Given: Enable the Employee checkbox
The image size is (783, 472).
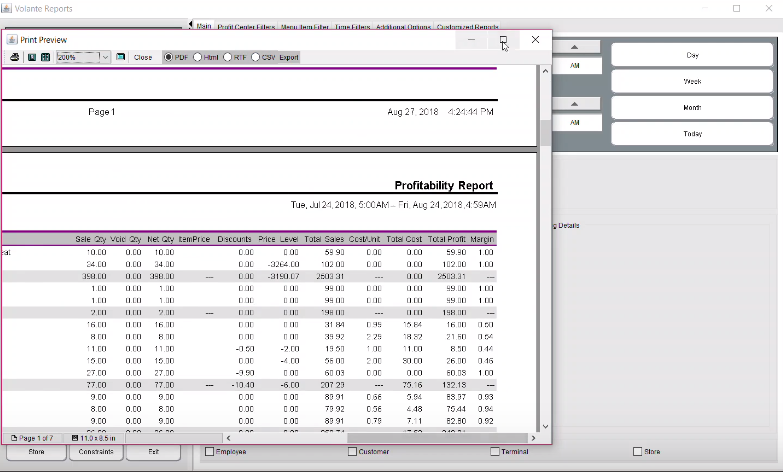Looking at the screenshot, I should 209,452.
